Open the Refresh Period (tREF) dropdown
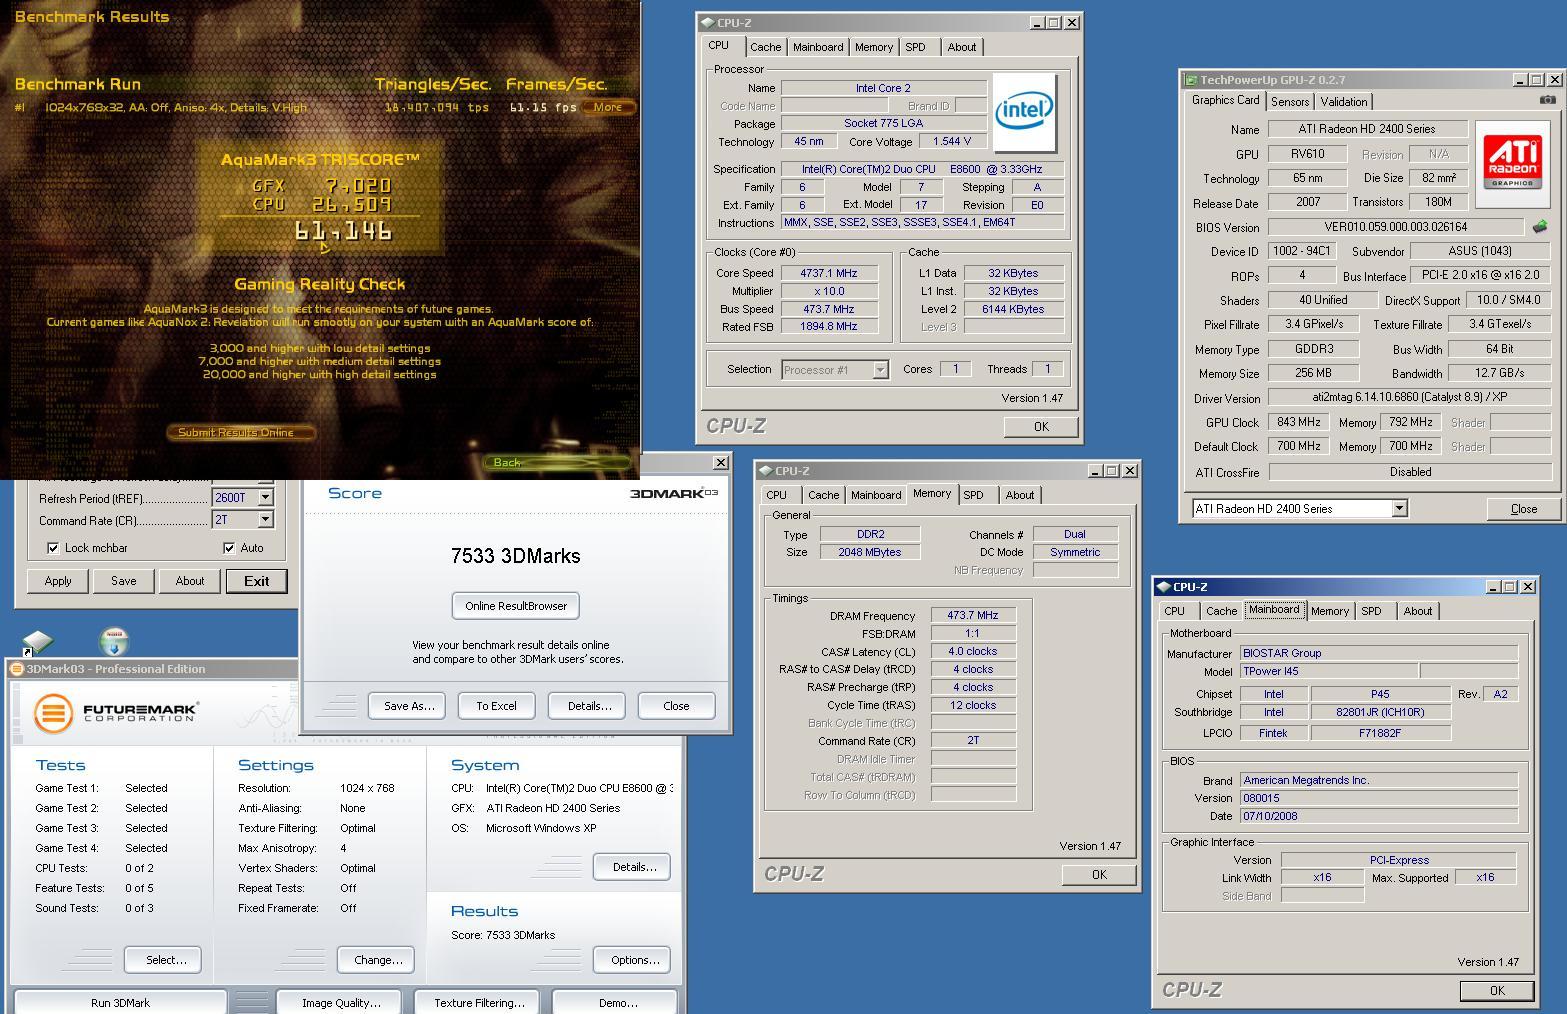 point(266,498)
